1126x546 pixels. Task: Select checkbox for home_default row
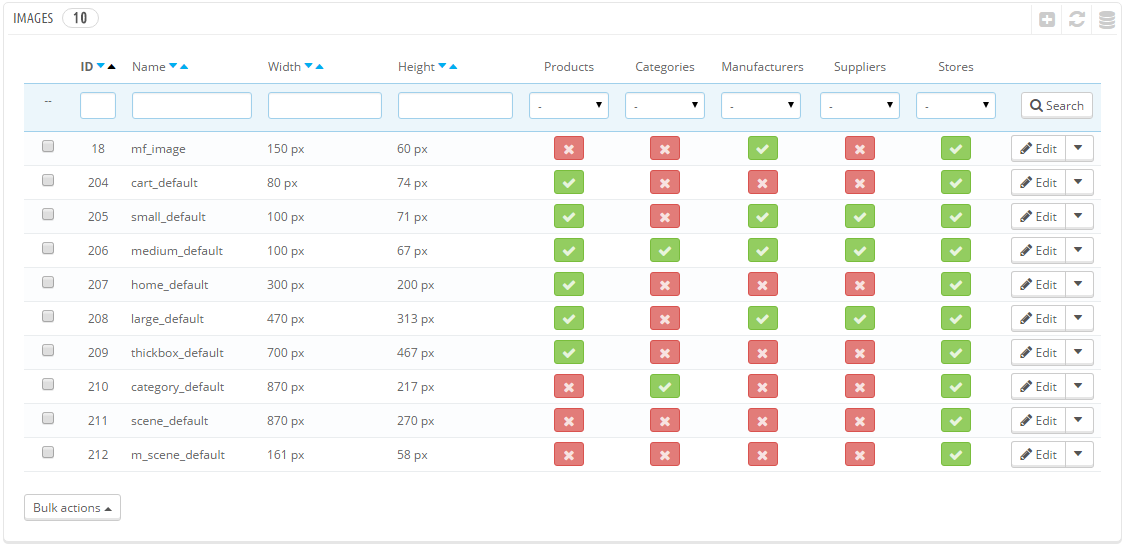[48, 282]
